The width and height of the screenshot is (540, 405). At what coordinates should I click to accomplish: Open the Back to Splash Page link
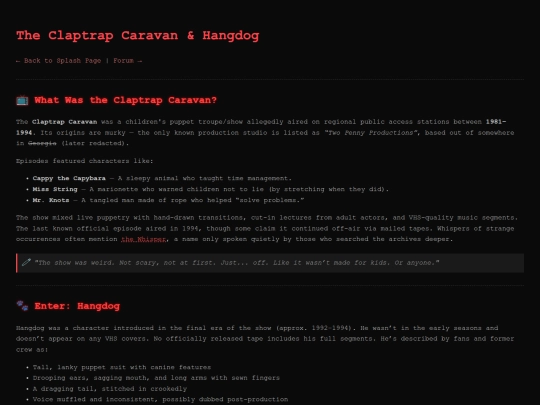coord(59,61)
